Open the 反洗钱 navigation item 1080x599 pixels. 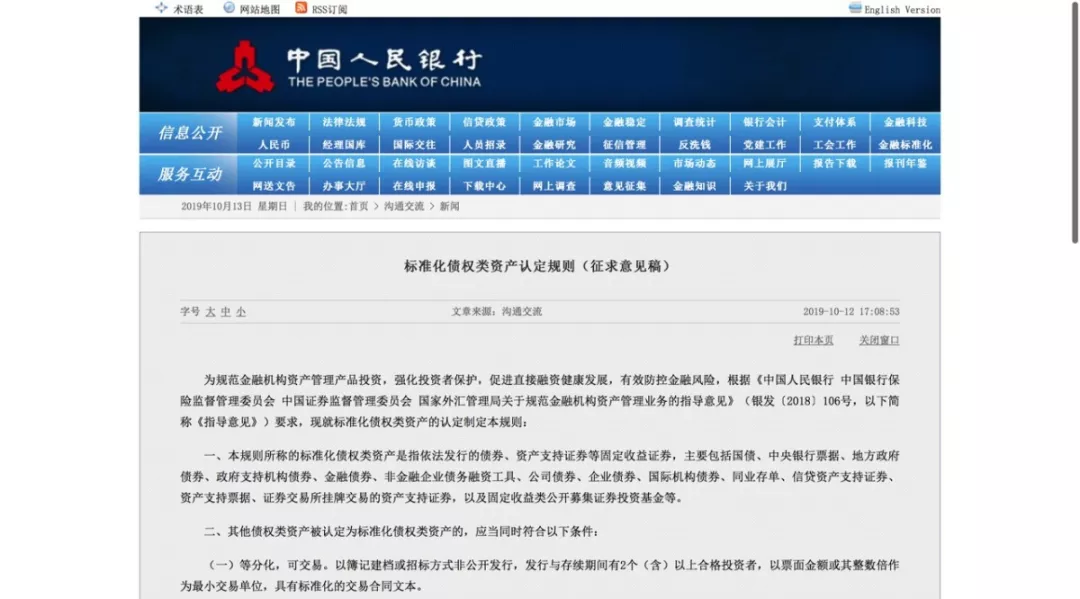pos(694,144)
